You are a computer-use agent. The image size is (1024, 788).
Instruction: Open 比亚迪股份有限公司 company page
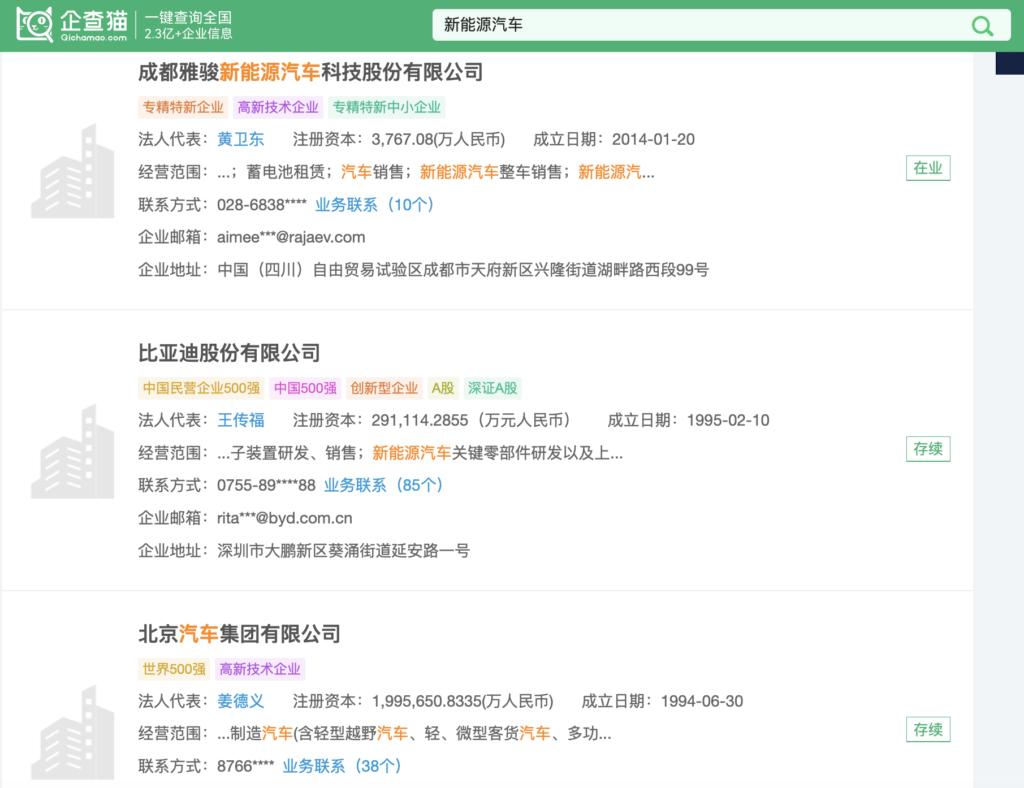click(x=229, y=353)
